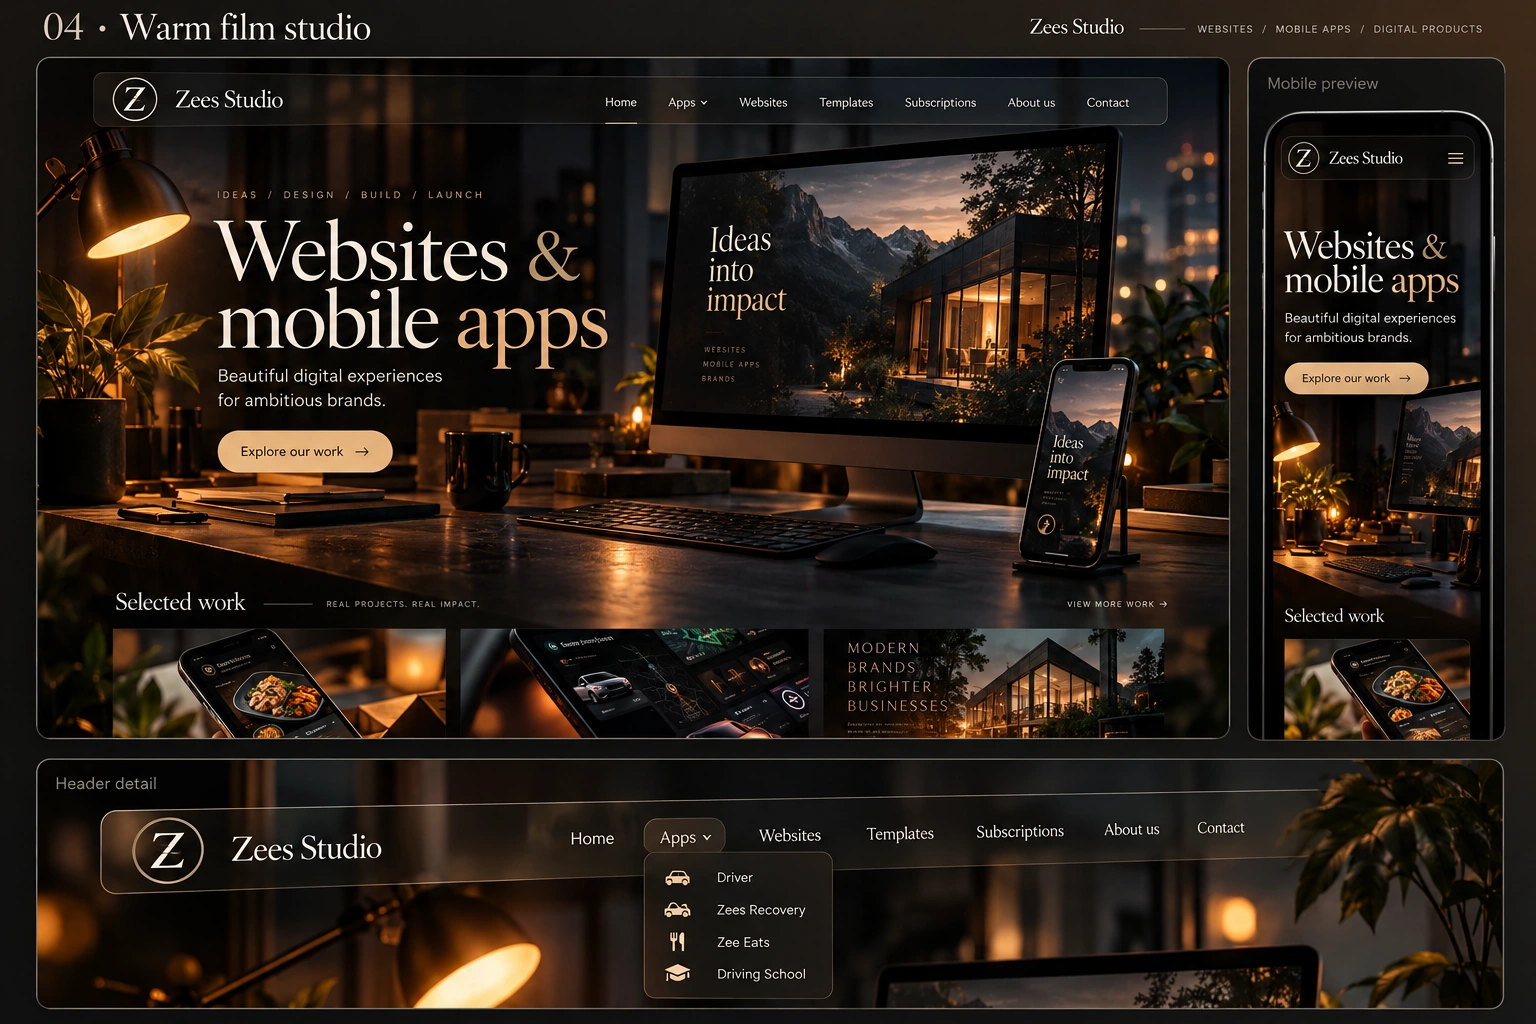Click Subscriptions in the header detail navigation
This screenshot has width=1536, height=1024.
(x=1020, y=831)
